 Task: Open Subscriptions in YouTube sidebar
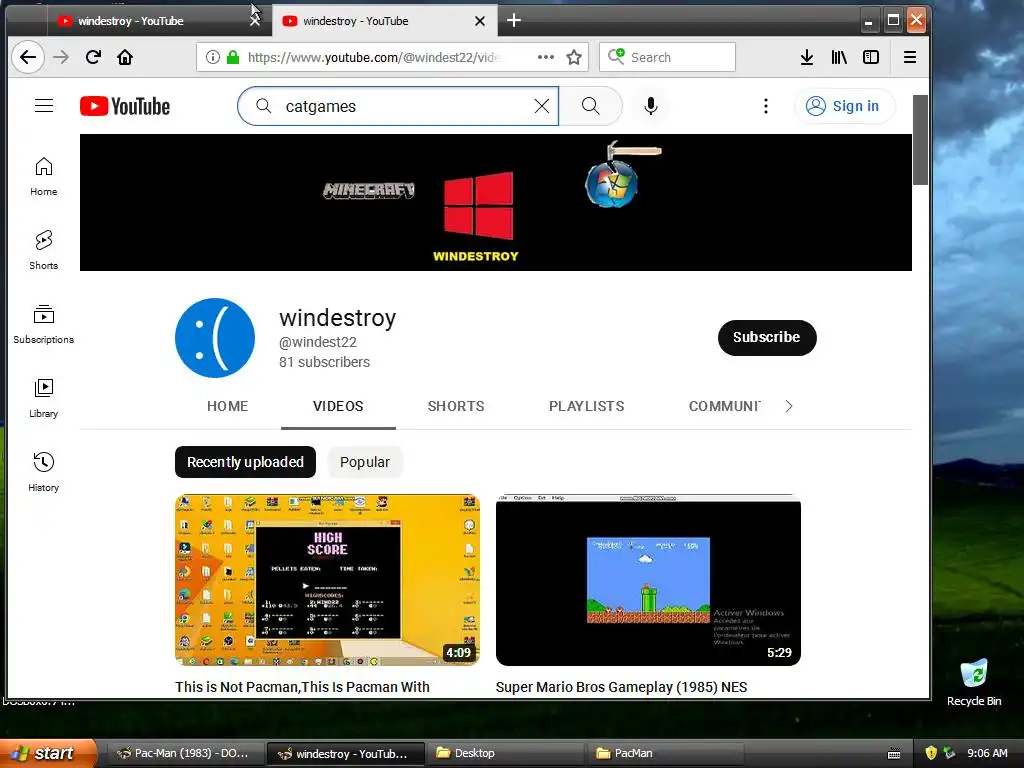point(44,324)
